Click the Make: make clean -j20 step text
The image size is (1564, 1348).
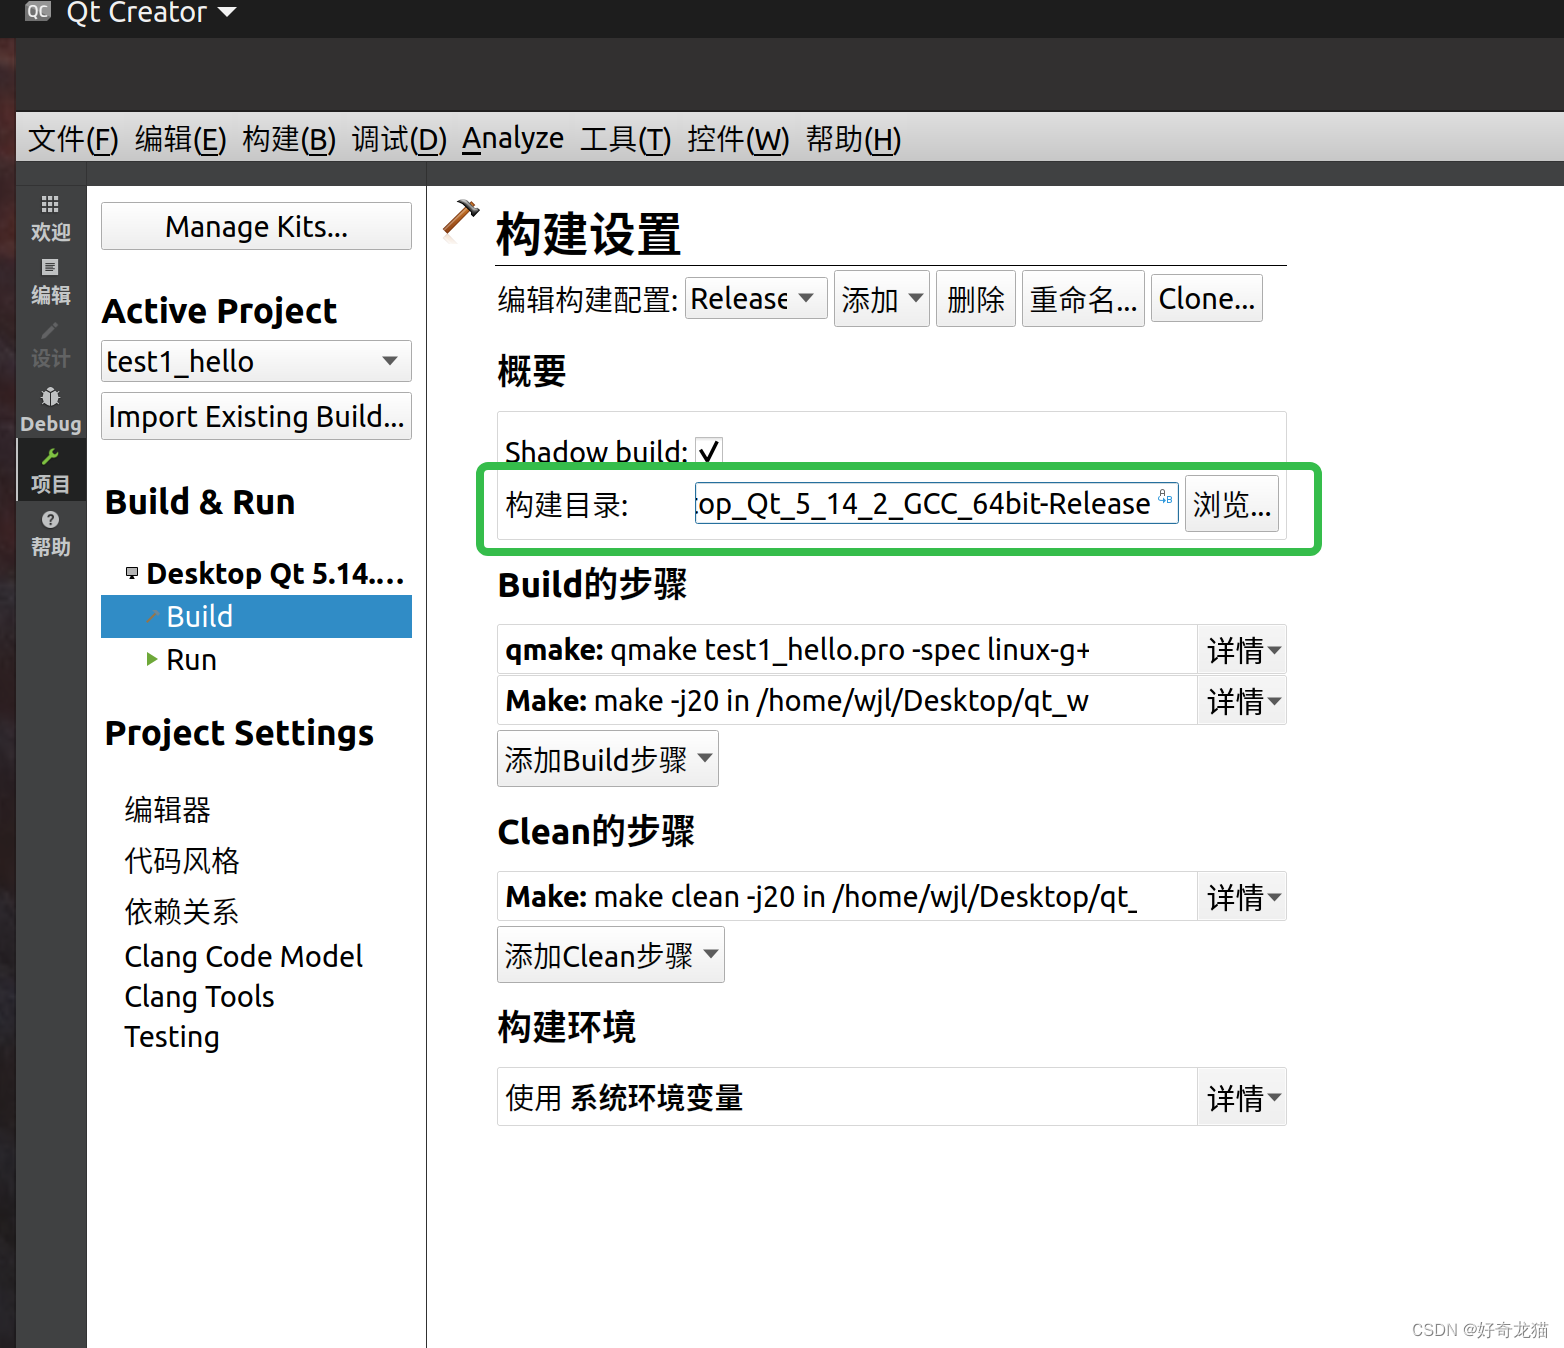tap(821, 897)
